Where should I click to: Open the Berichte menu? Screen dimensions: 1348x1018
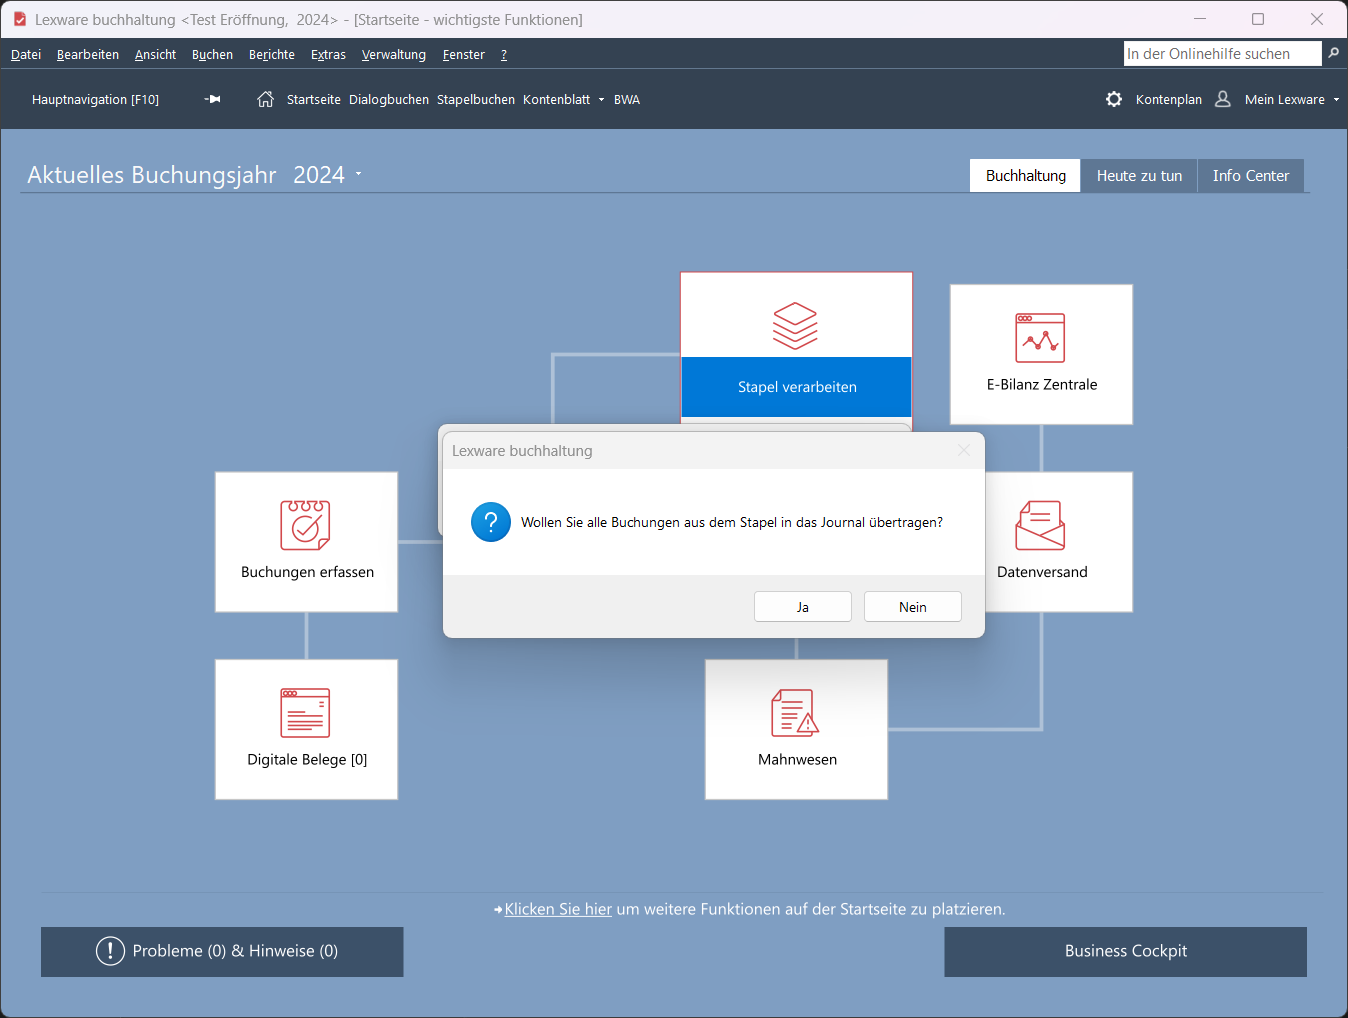272,55
